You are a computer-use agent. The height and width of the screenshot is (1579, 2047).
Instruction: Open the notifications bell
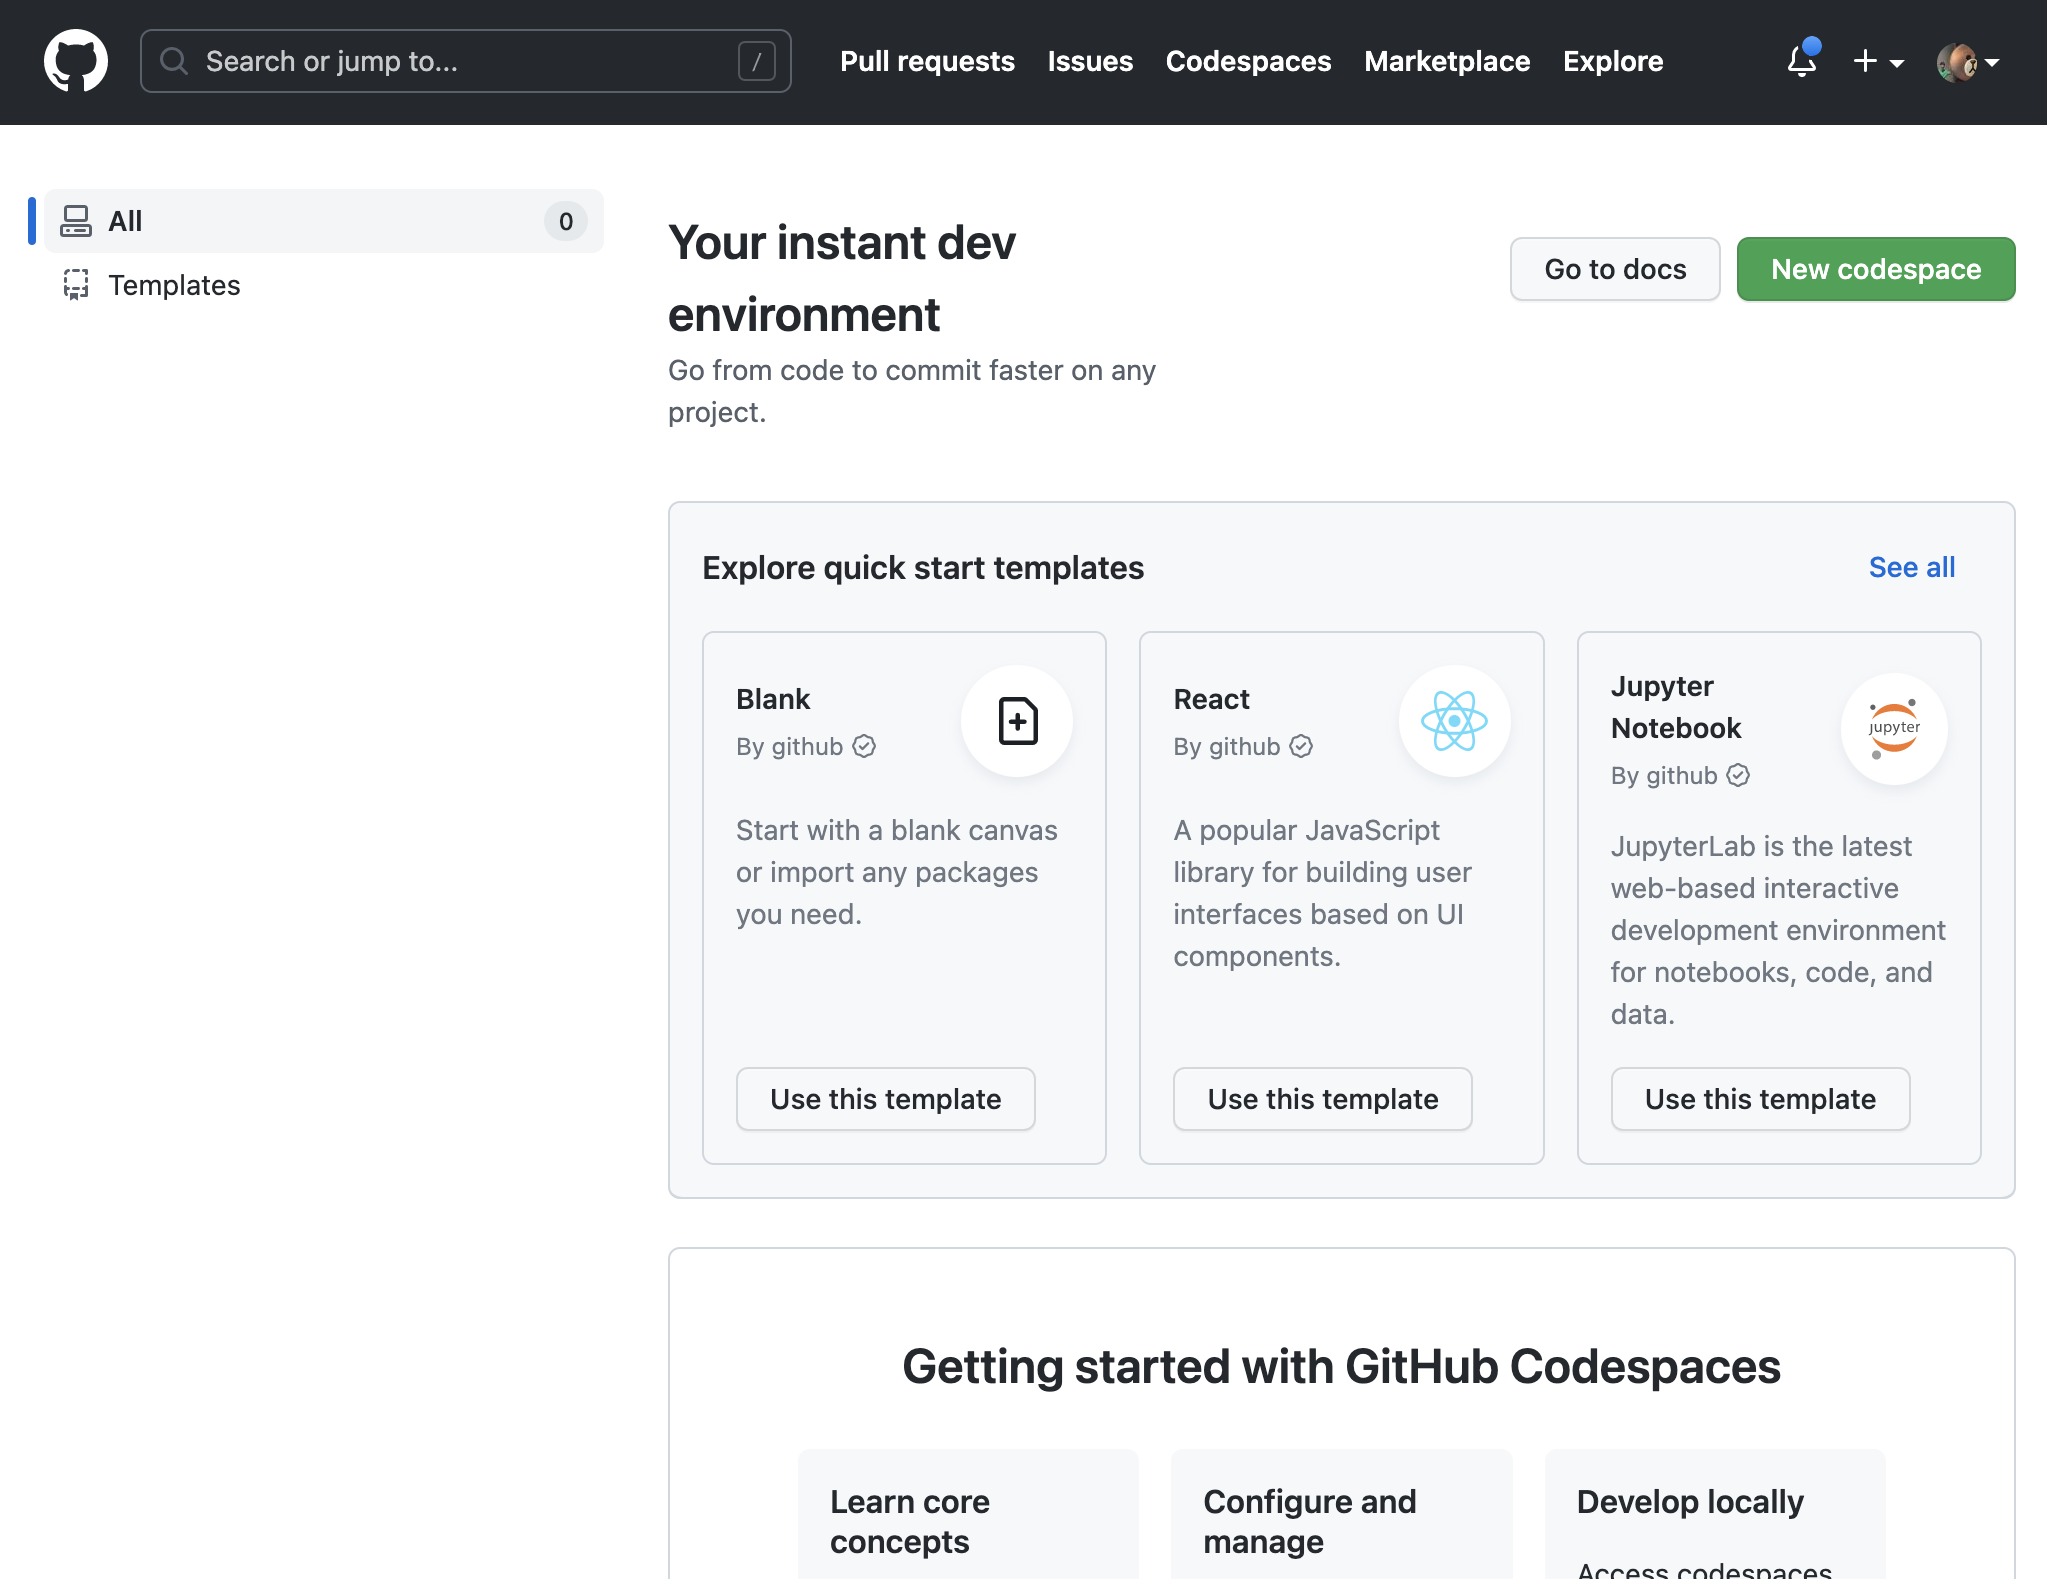(1802, 61)
